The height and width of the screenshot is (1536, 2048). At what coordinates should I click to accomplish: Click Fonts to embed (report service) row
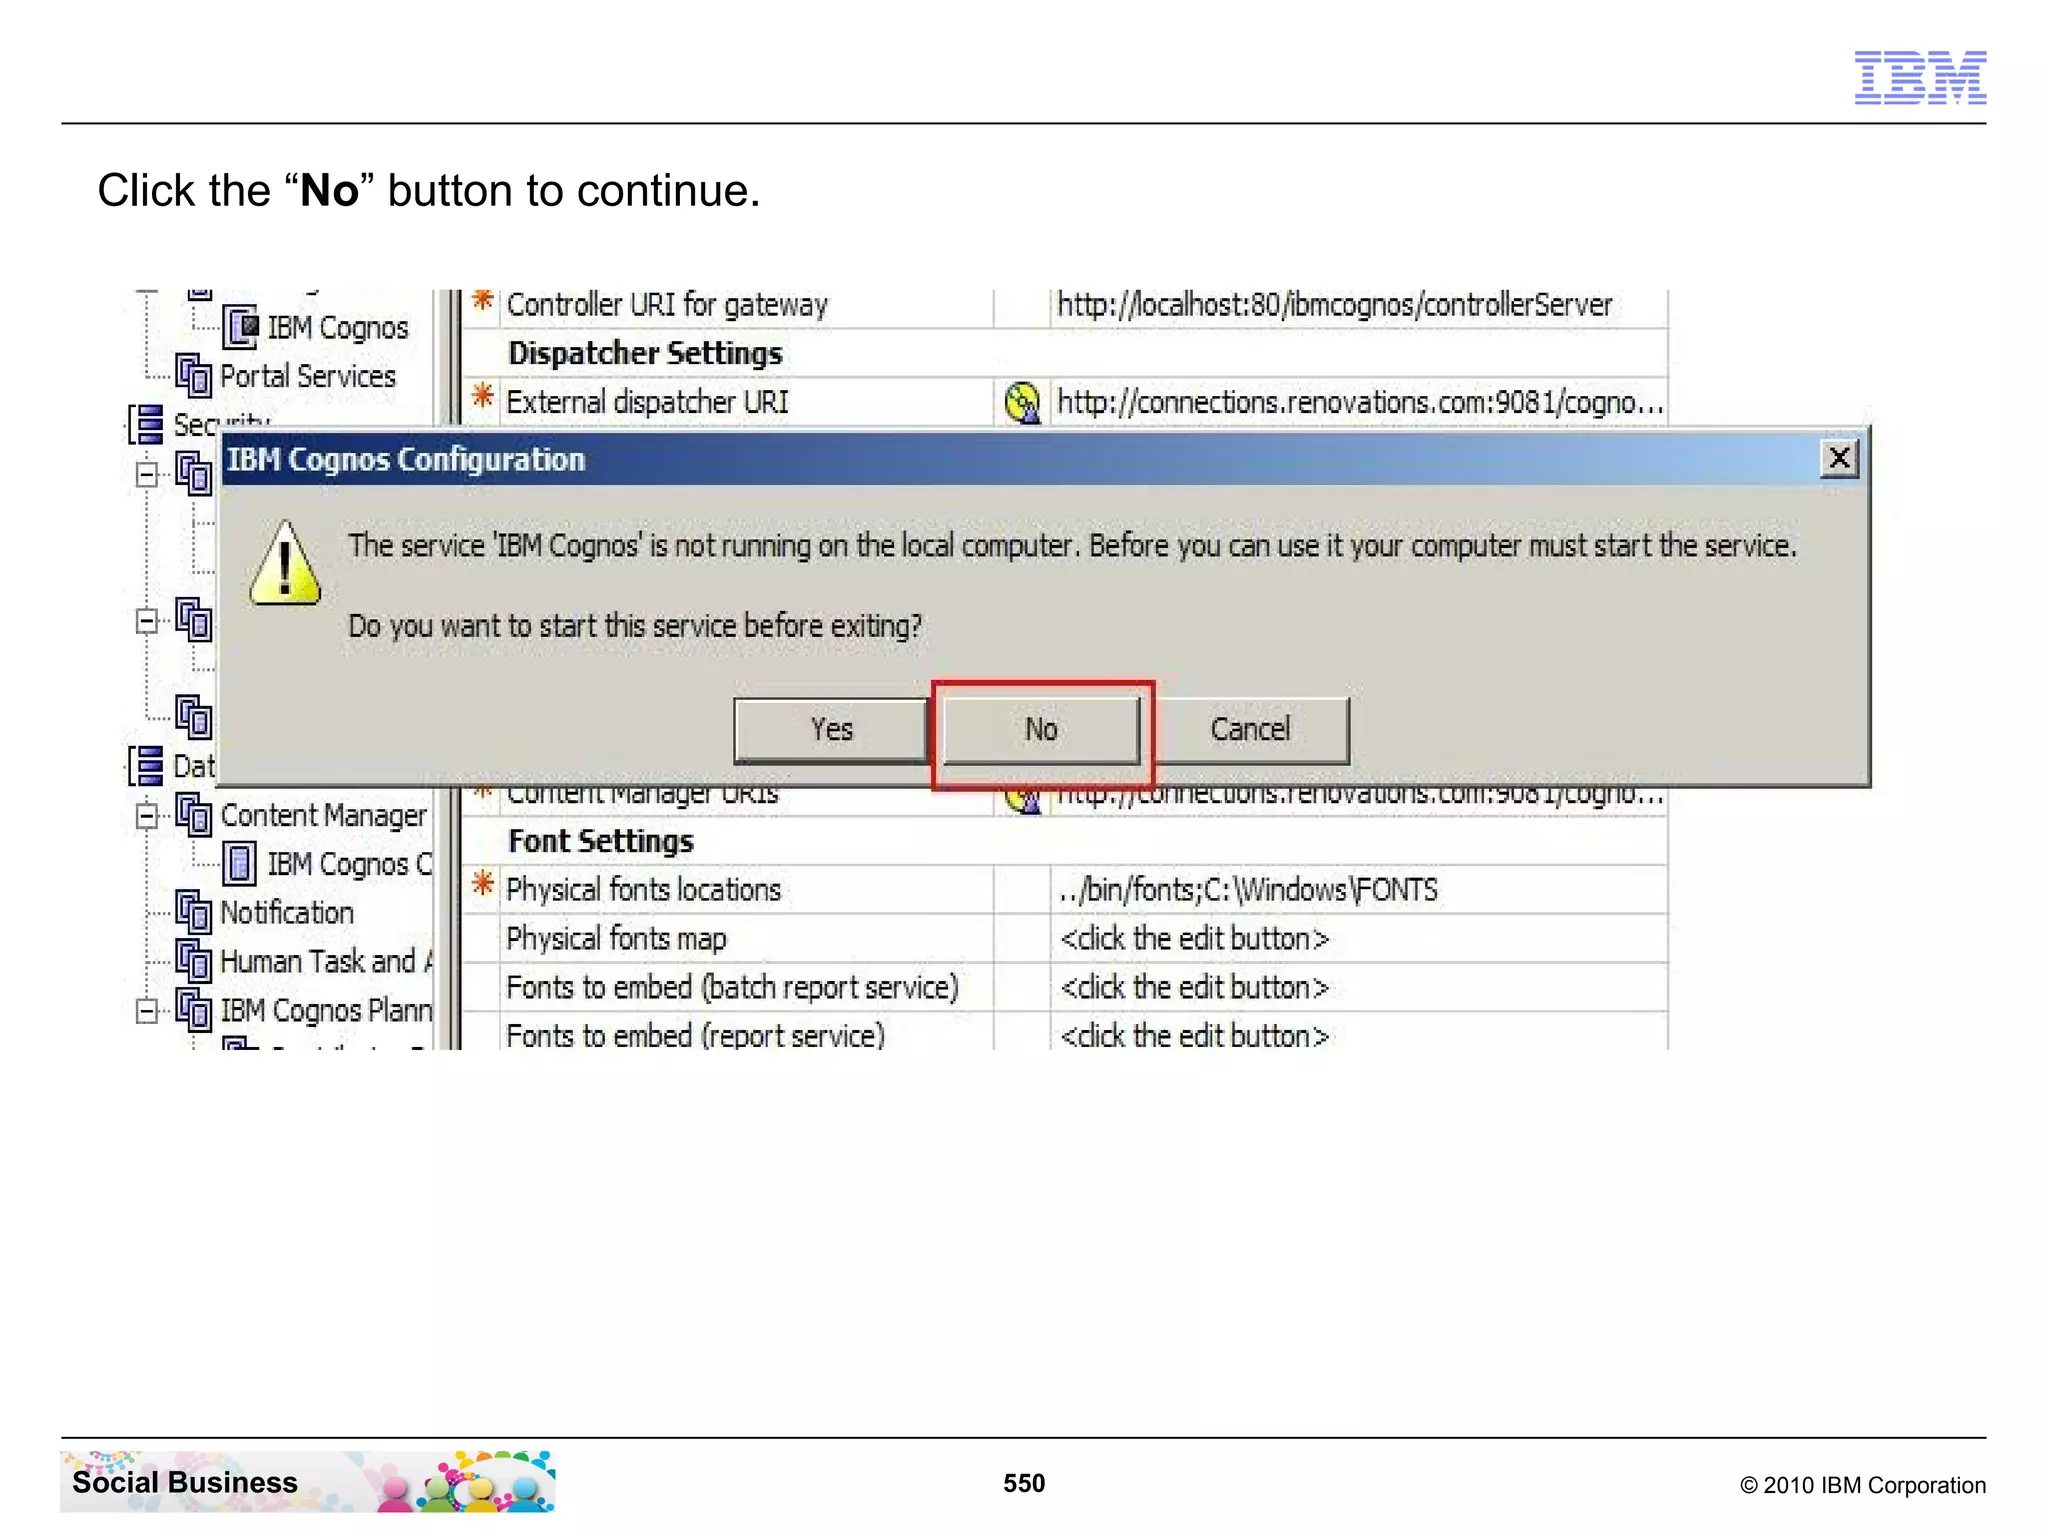click(695, 1036)
